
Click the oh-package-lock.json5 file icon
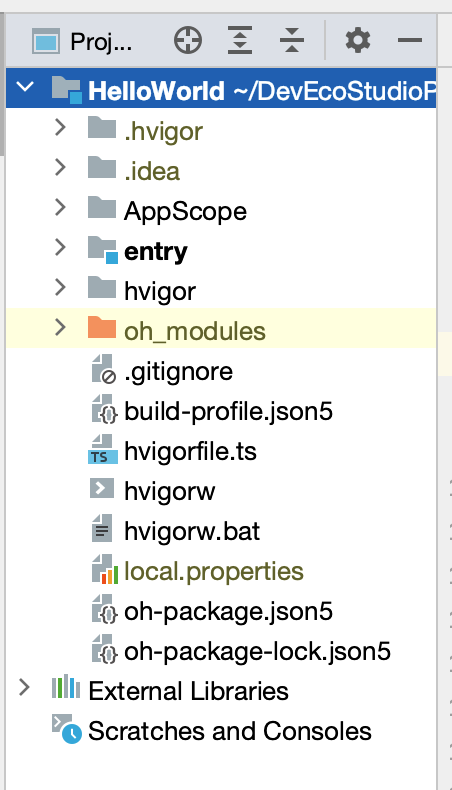104,649
